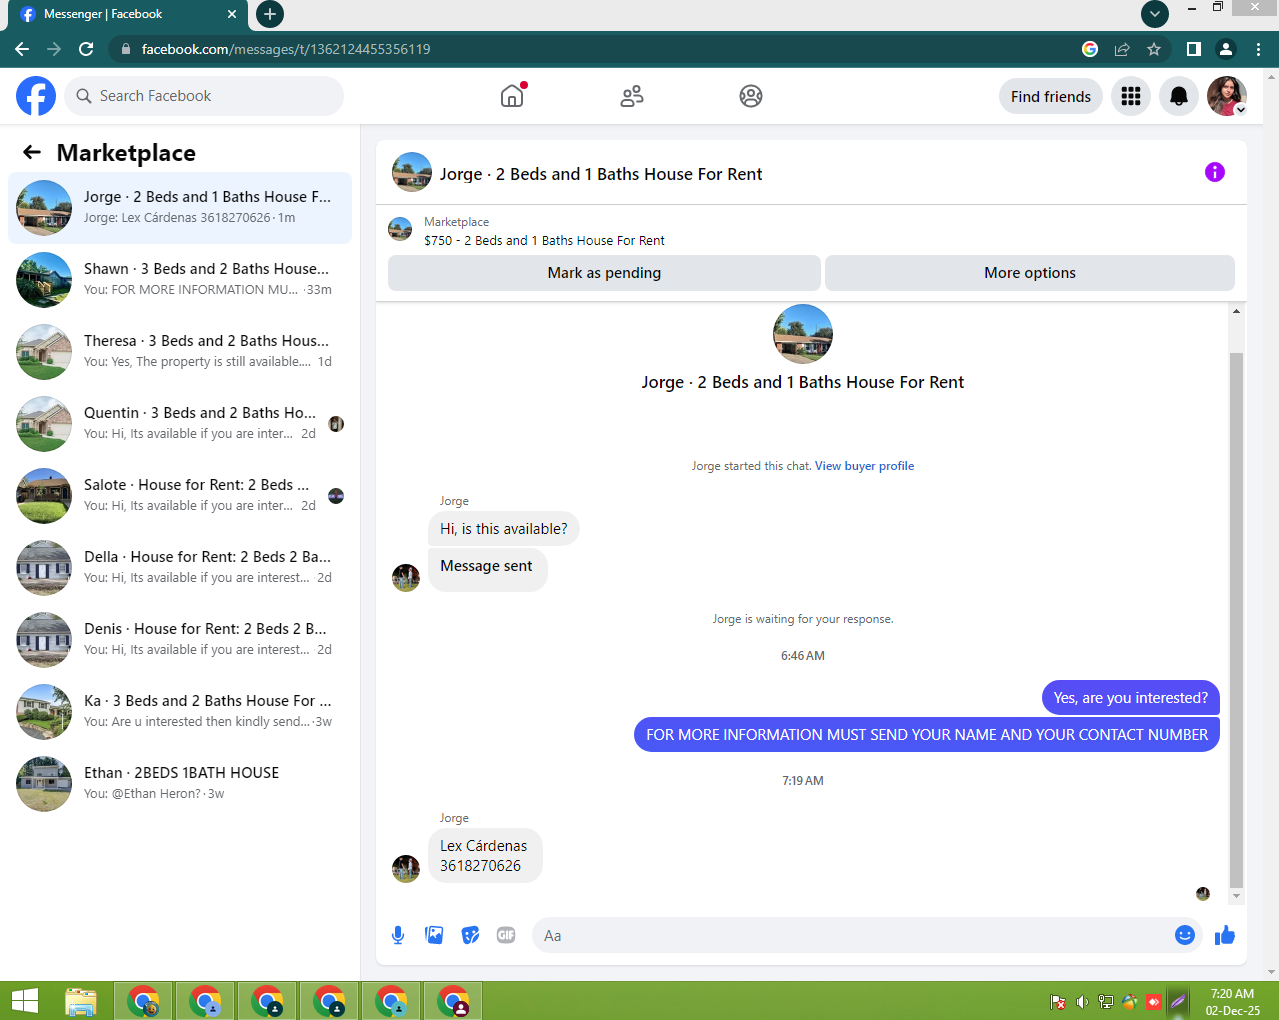Reload the page with browser refresh icon
The width and height of the screenshot is (1279, 1020).
pyautogui.click(x=86, y=49)
